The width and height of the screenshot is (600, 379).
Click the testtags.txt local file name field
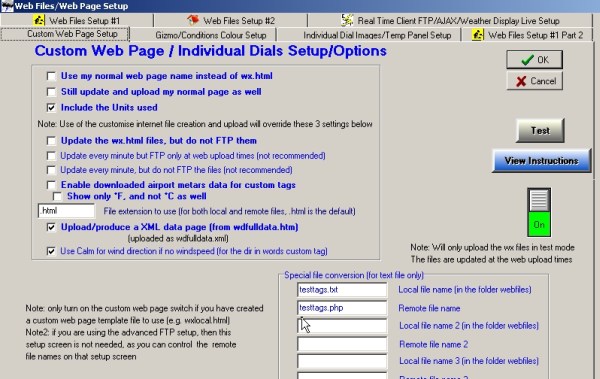tap(342, 290)
